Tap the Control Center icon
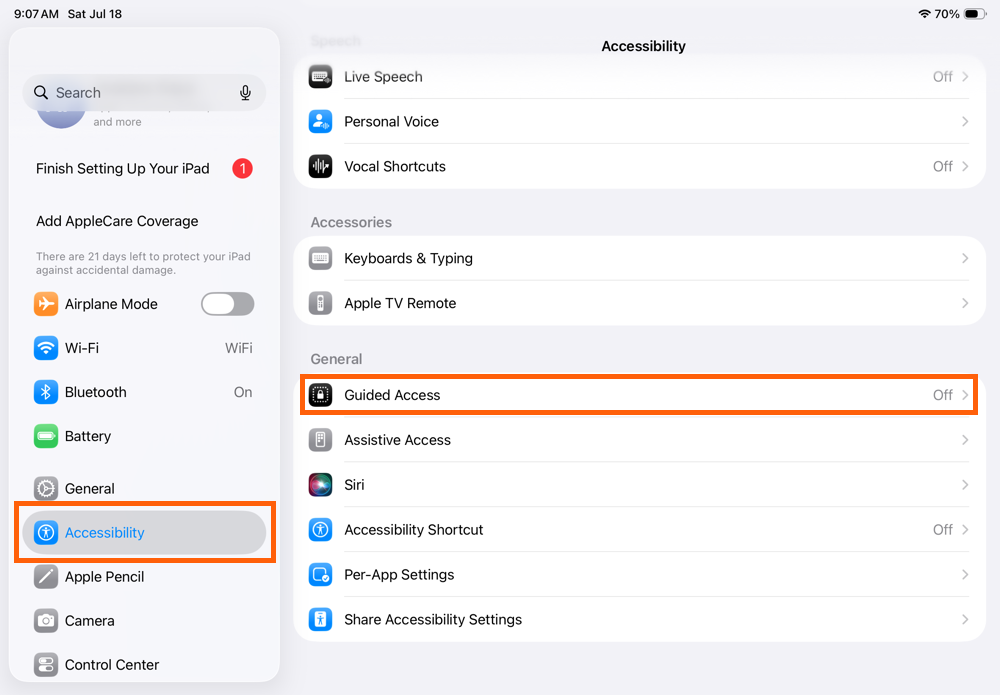This screenshot has width=1000, height=695. click(46, 664)
